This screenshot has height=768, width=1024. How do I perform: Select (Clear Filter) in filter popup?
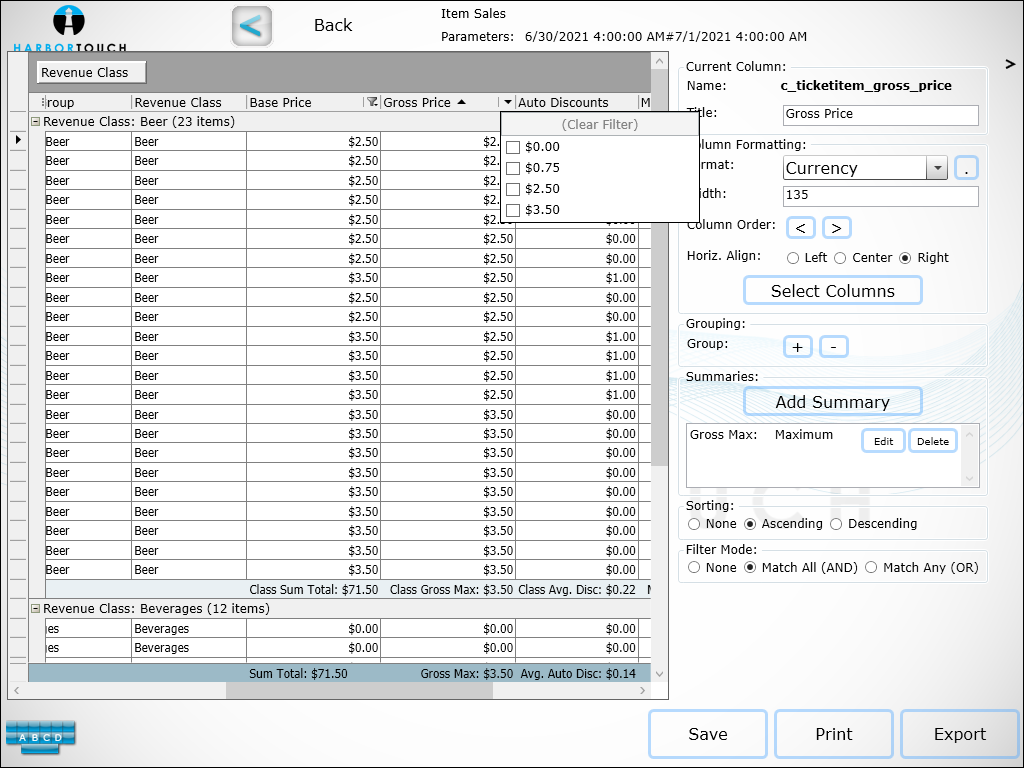pos(599,125)
